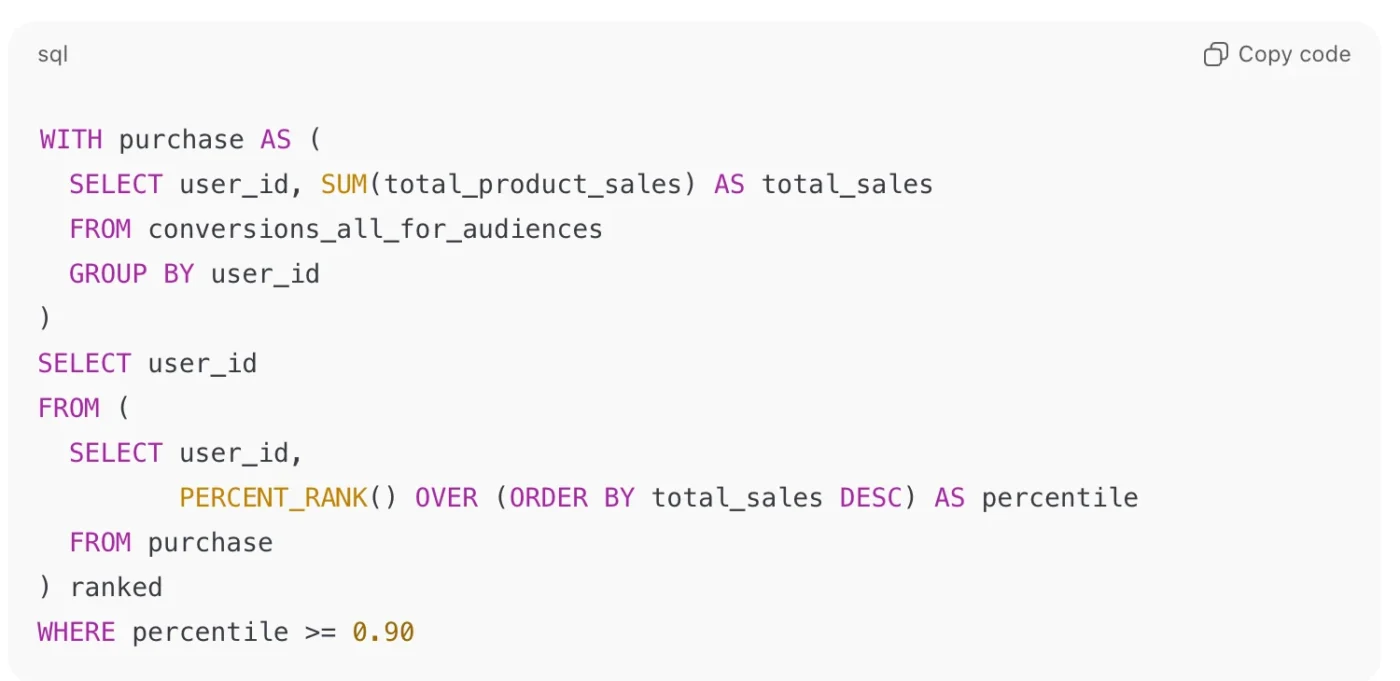Click the ORDER BY clause keyword
The width and height of the screenshot is (1400, 681).
[x=572, y=497]
